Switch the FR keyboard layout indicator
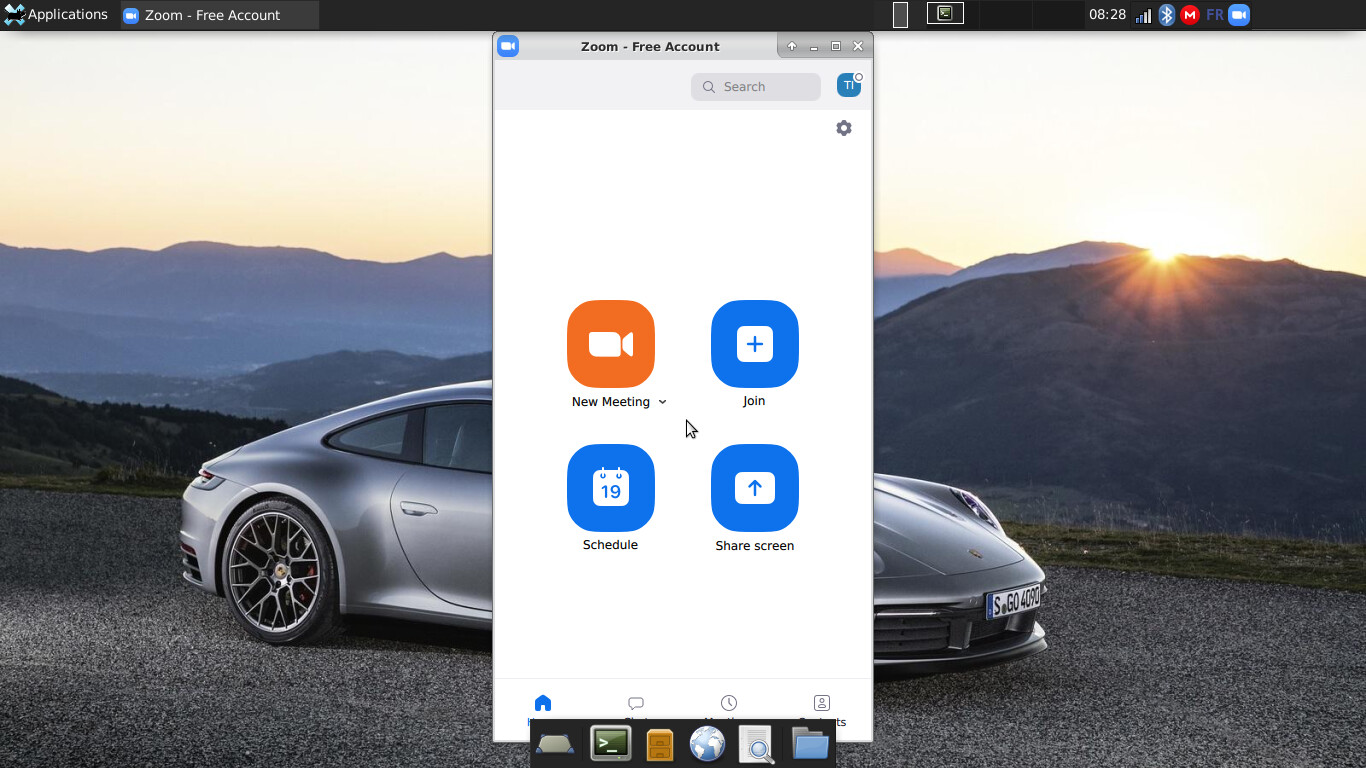 pos(1214,15)
